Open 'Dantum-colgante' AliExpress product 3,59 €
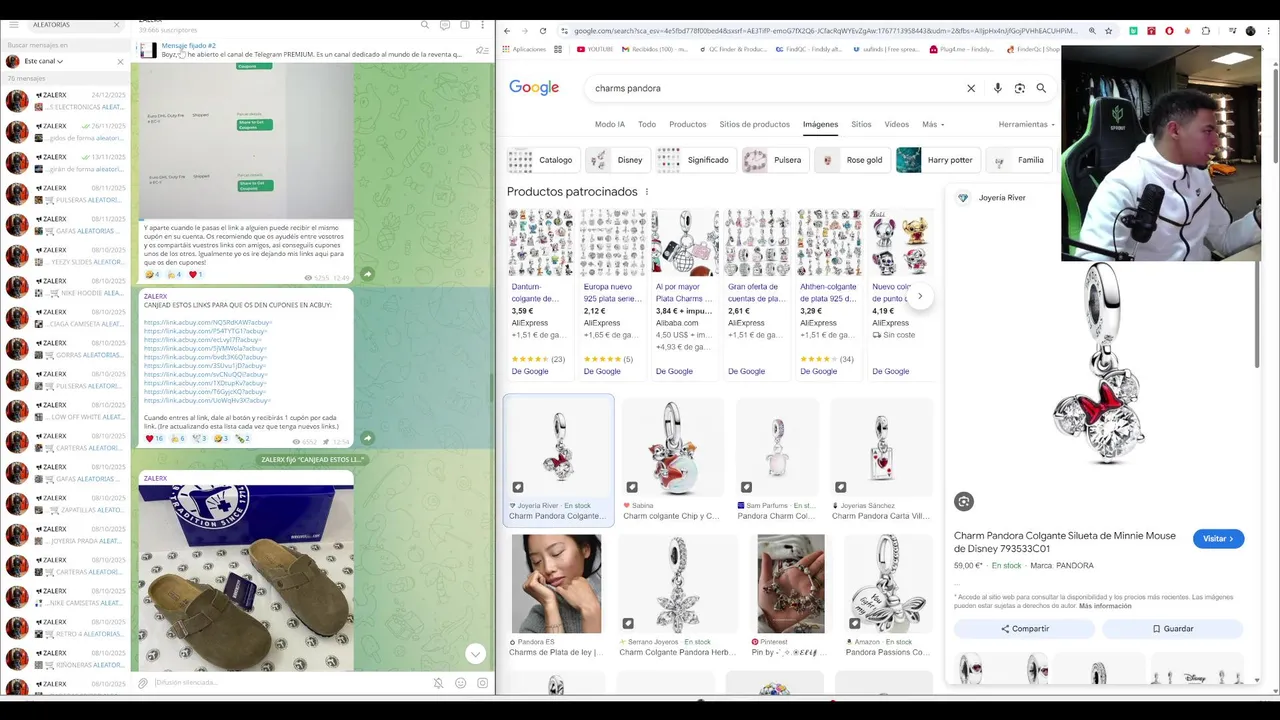1280x720 pixels. tap(541, 292)
